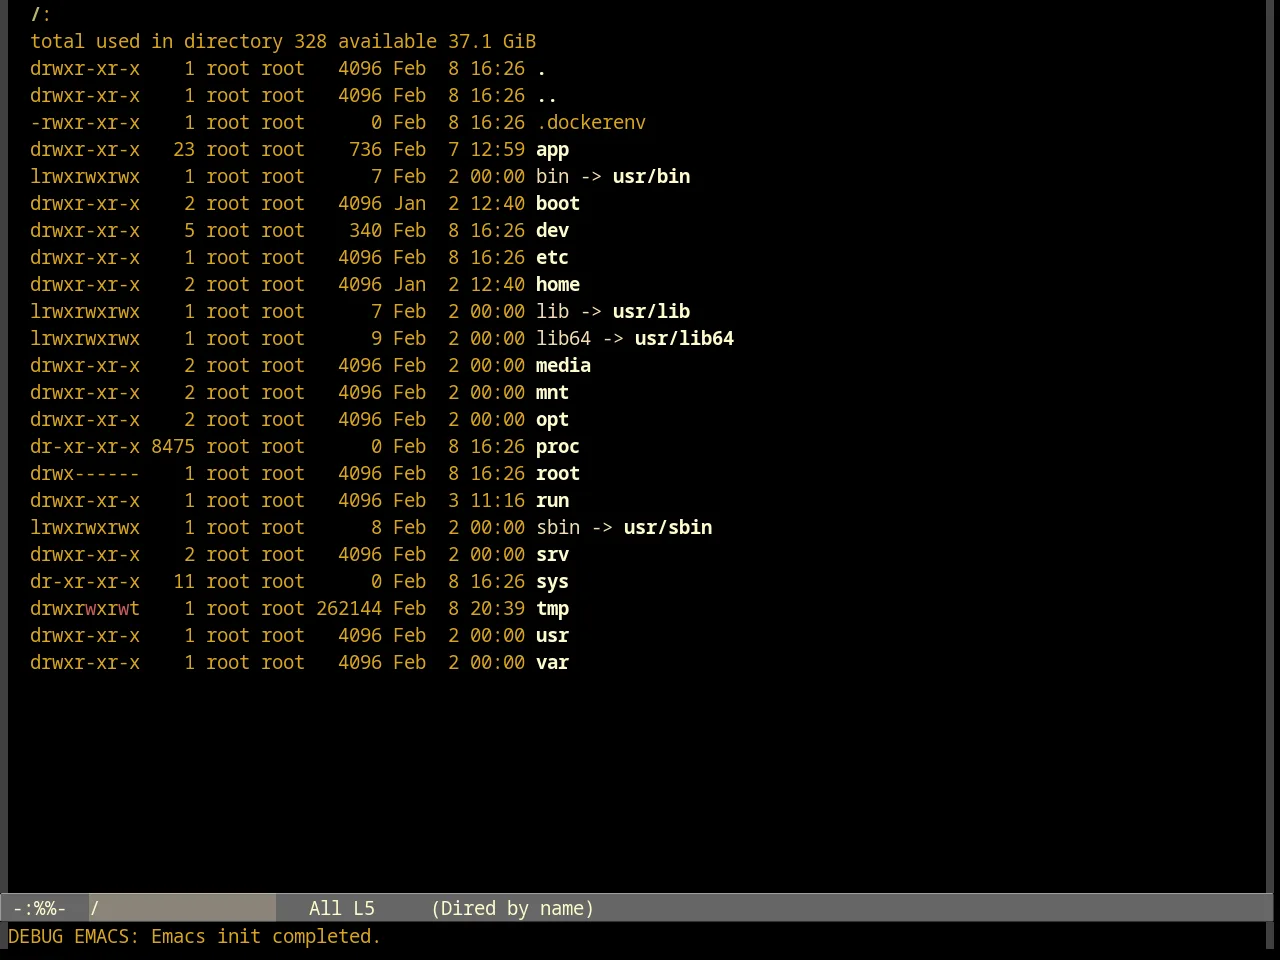The width and height of the screenshot is (1280, 960).
Task: Click the lib symlink name
Action: pos(552,312)
